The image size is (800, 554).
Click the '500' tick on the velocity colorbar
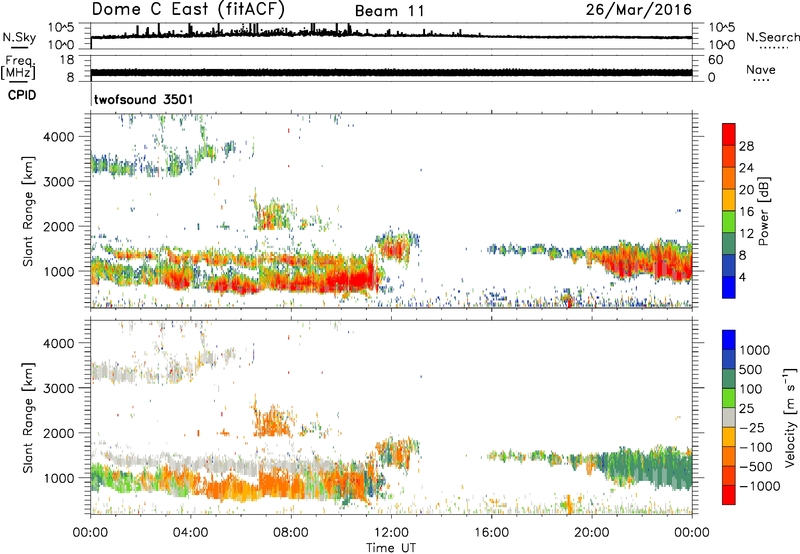(750, 370)
